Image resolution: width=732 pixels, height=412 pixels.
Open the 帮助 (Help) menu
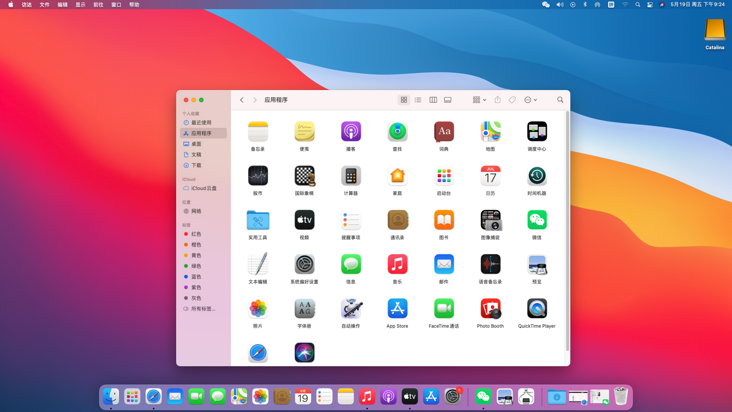[x=134, y=5]
